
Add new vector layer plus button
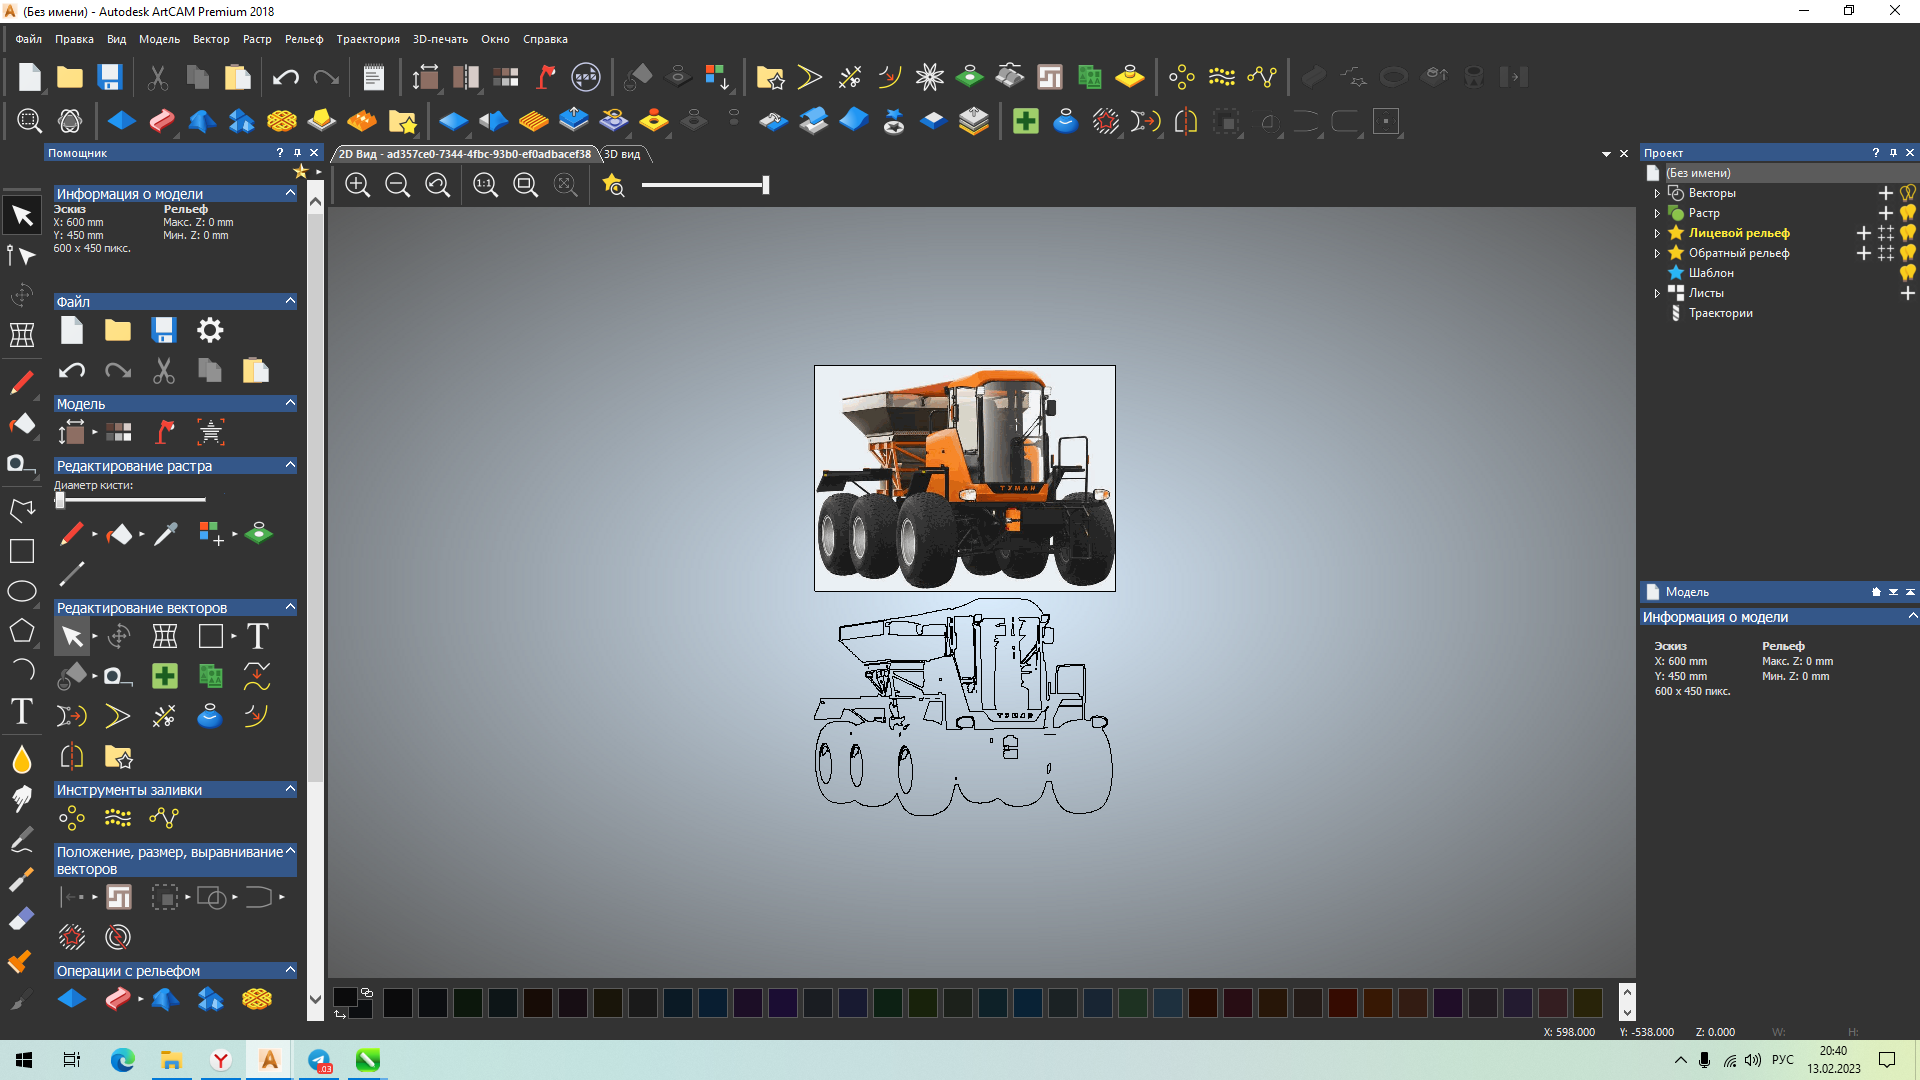click(1885, 193)
